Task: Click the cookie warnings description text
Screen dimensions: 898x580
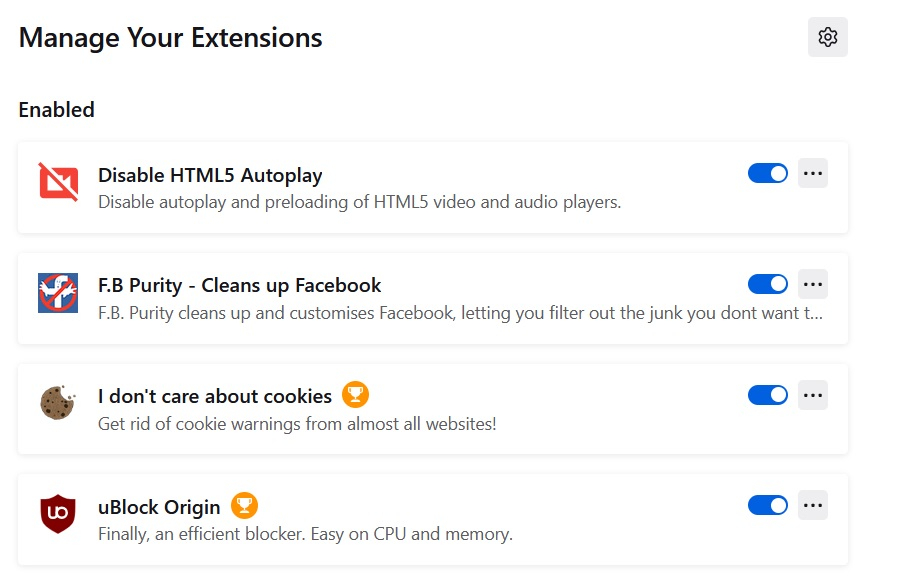Action: coord(297,424)
